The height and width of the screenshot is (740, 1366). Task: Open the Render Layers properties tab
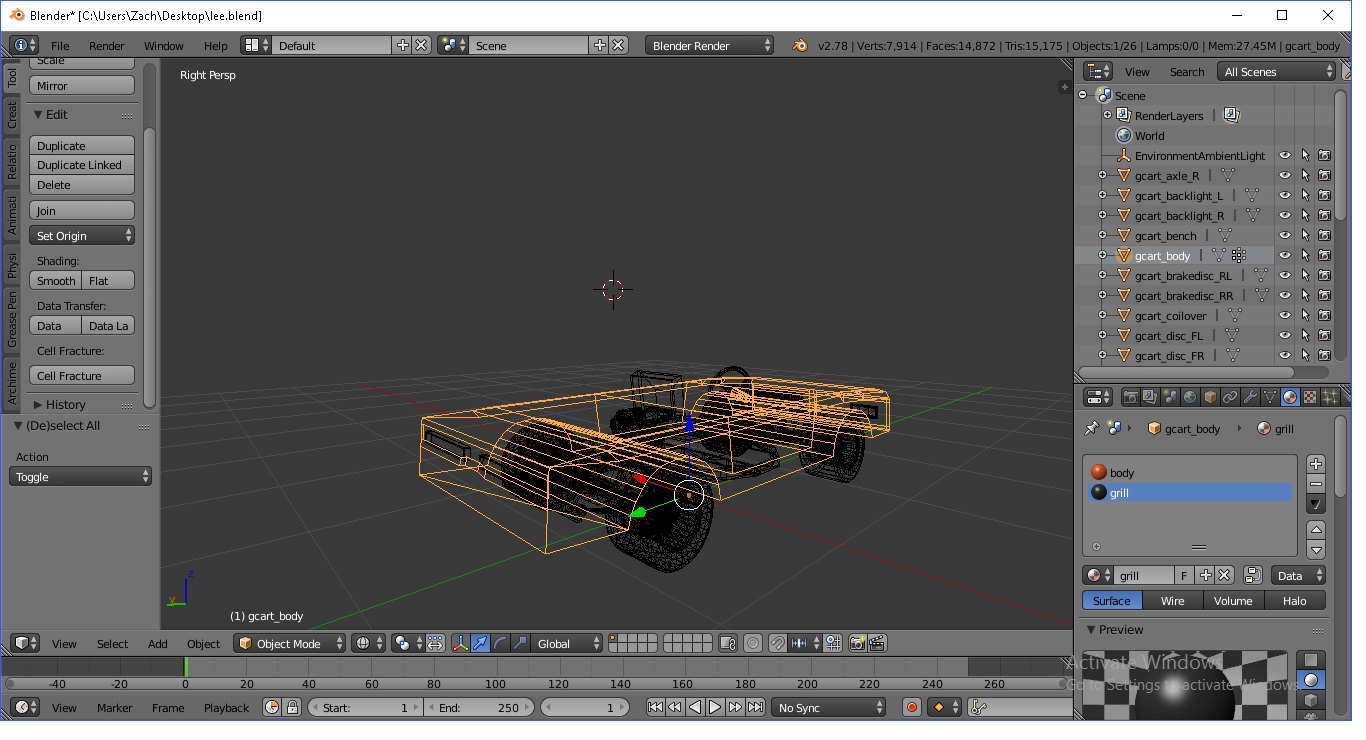point(1150,397)
